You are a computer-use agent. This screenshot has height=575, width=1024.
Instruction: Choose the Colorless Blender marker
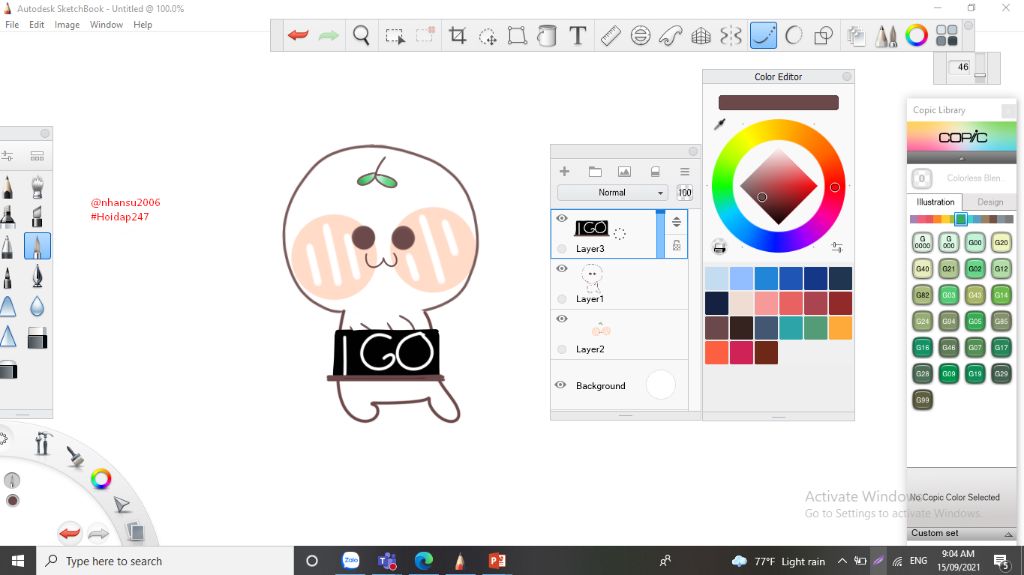[x=922, y=178]
